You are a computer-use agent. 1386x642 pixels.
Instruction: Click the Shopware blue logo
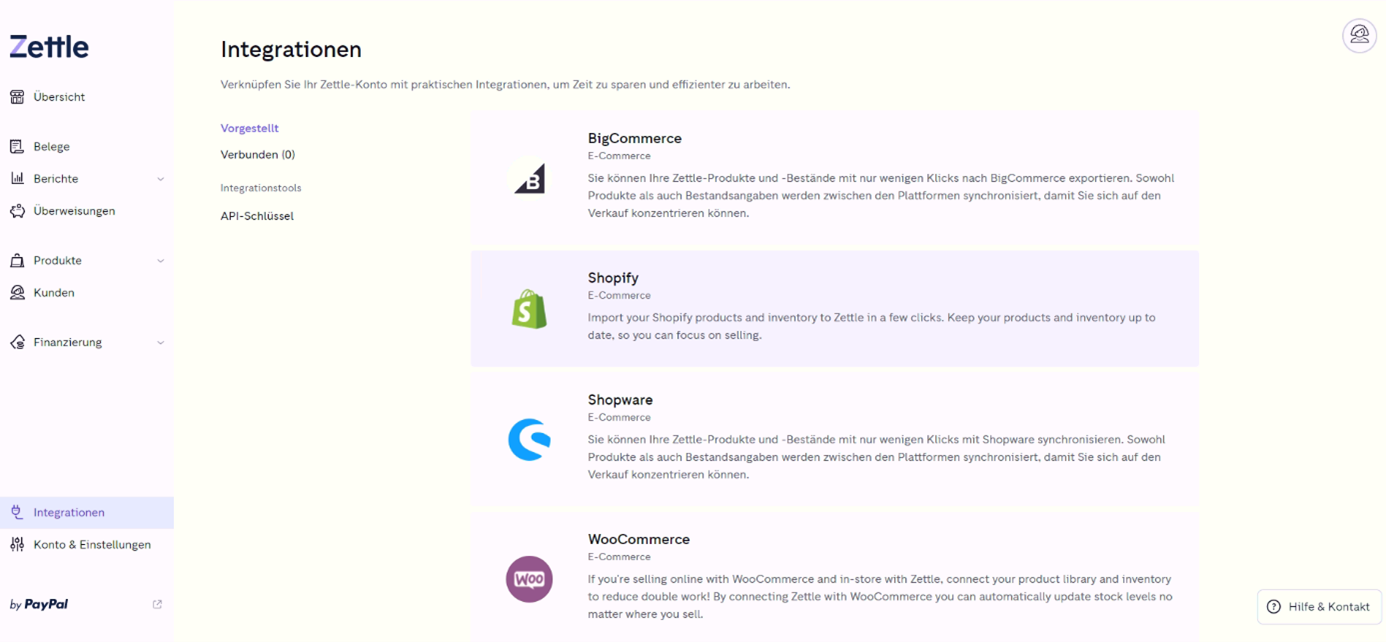529,439
